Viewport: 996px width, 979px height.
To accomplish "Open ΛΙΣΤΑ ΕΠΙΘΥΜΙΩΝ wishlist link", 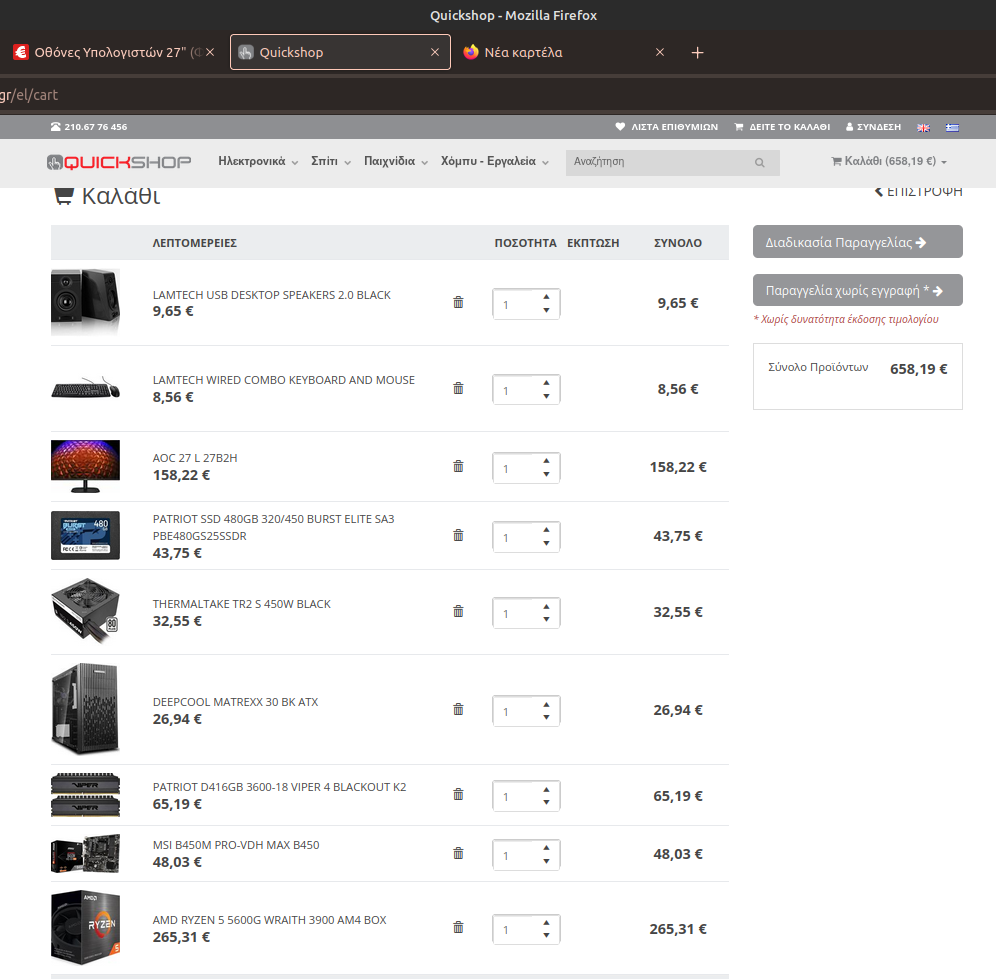I will 666,127.
